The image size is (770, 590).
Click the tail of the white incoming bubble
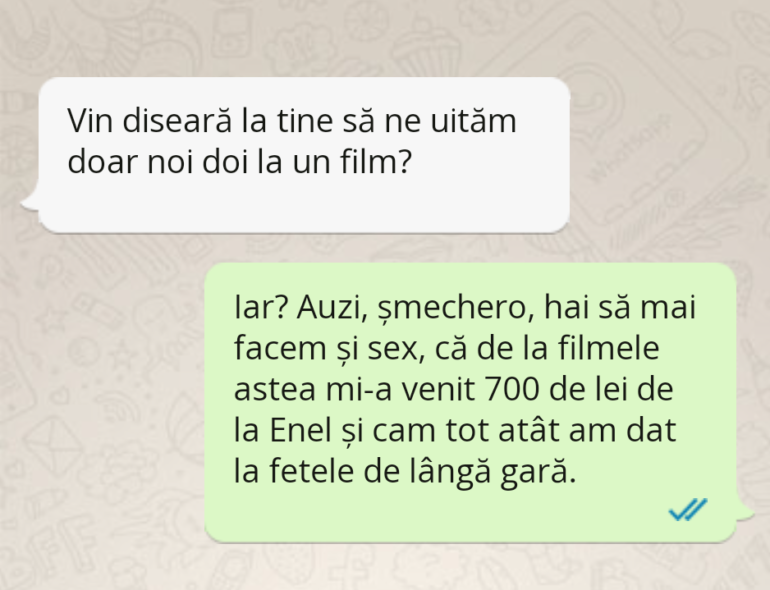click(29, 202)
